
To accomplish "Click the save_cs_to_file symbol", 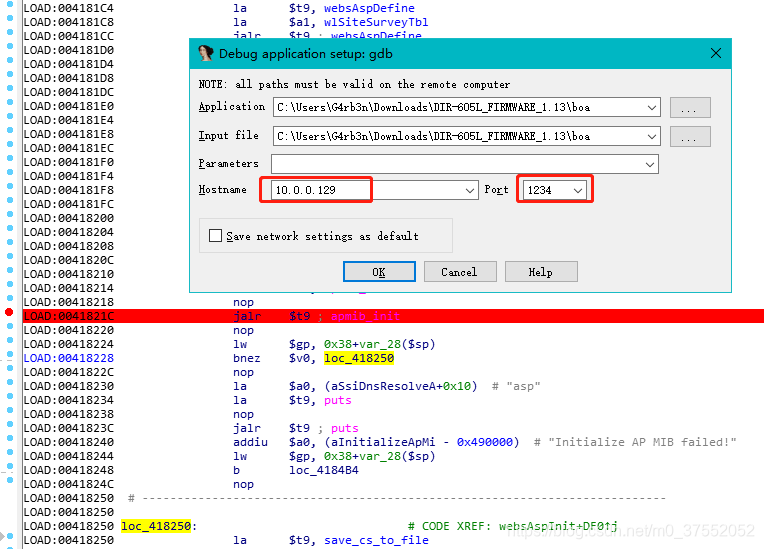I will click(376, 540).
